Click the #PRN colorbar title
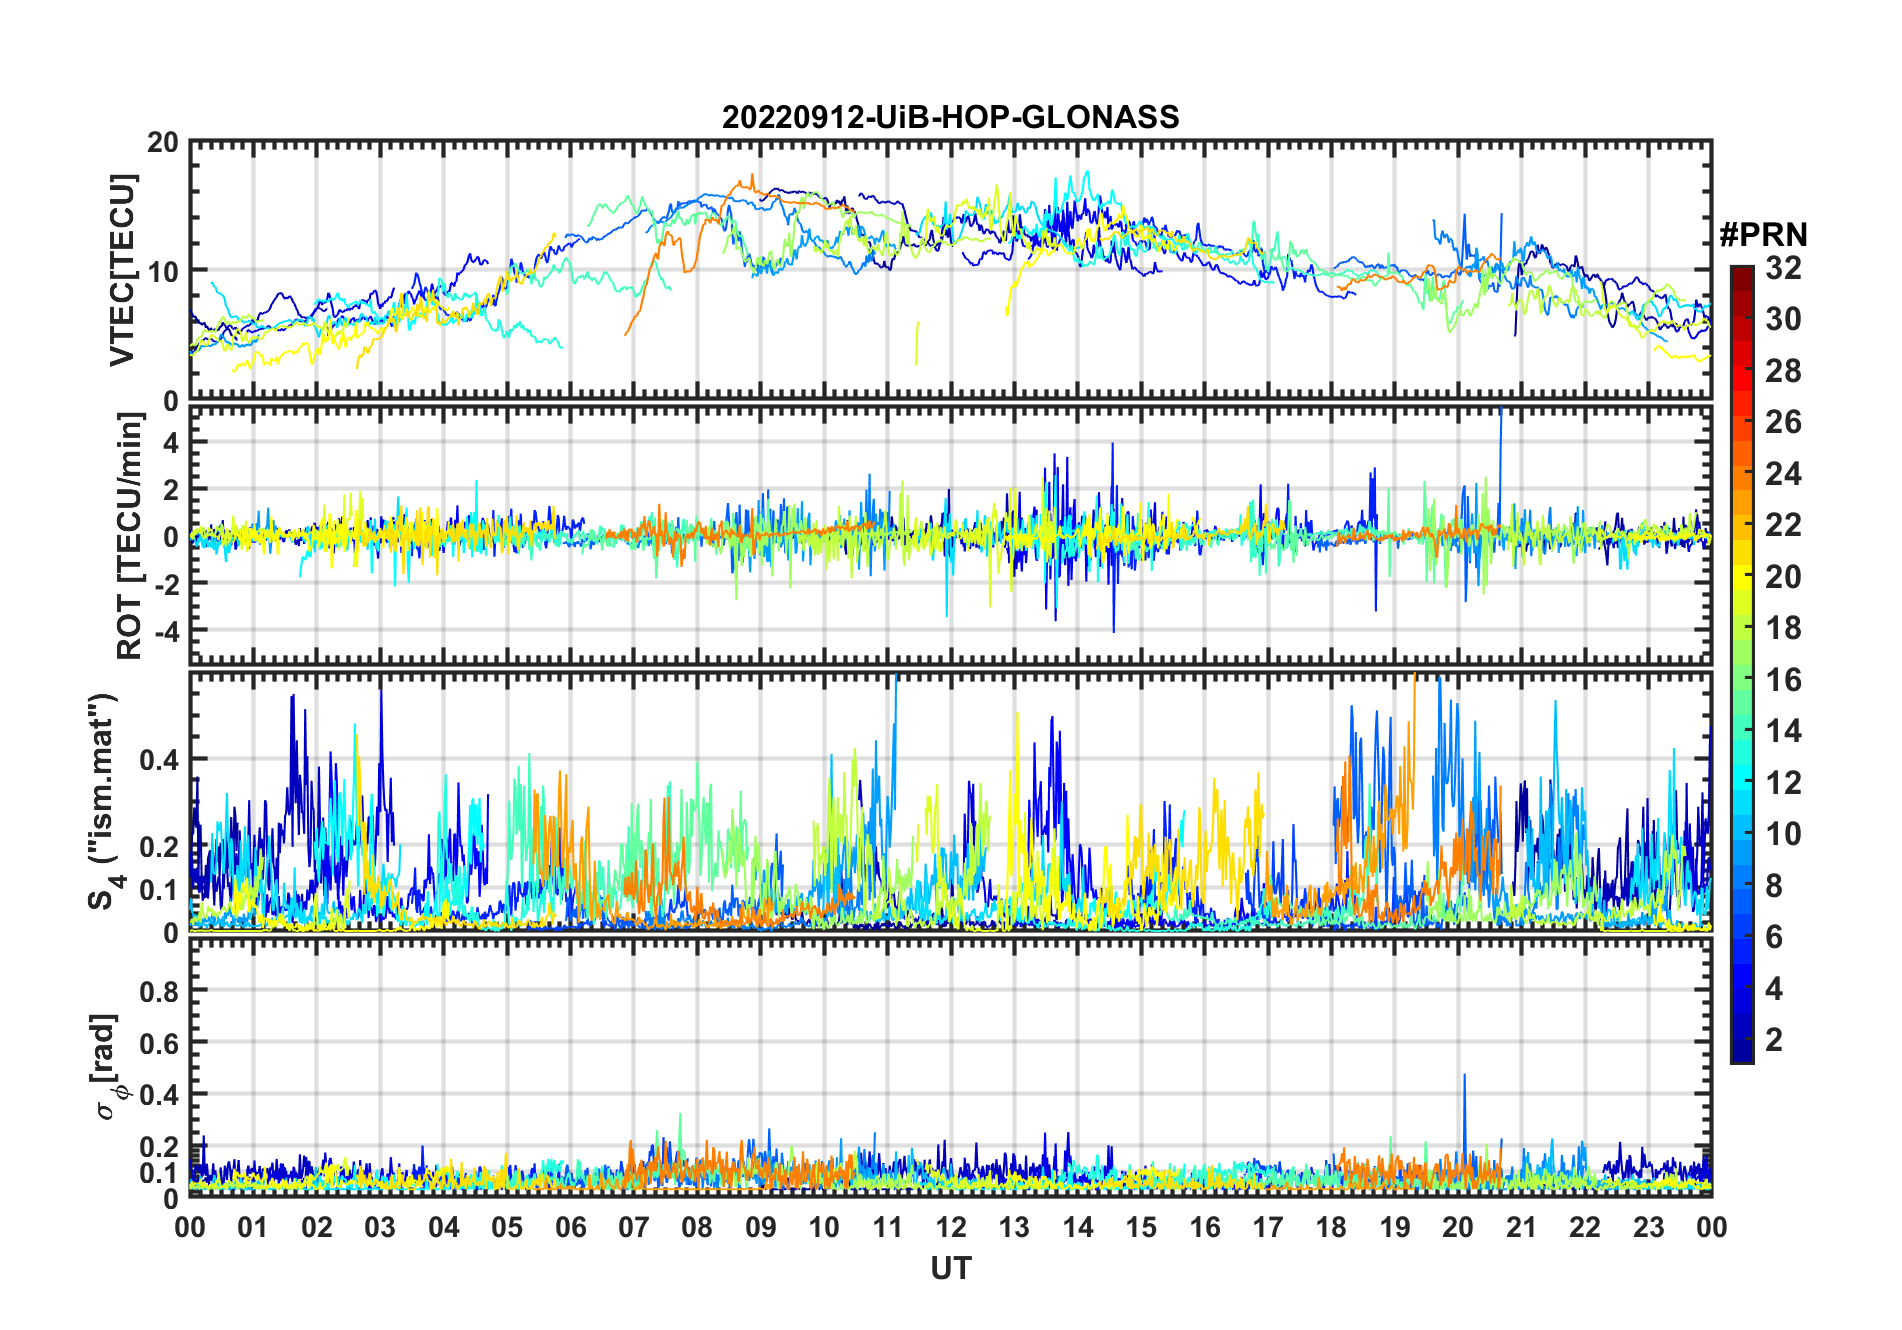The image size is (1902, 1330). pos(1763,235)
